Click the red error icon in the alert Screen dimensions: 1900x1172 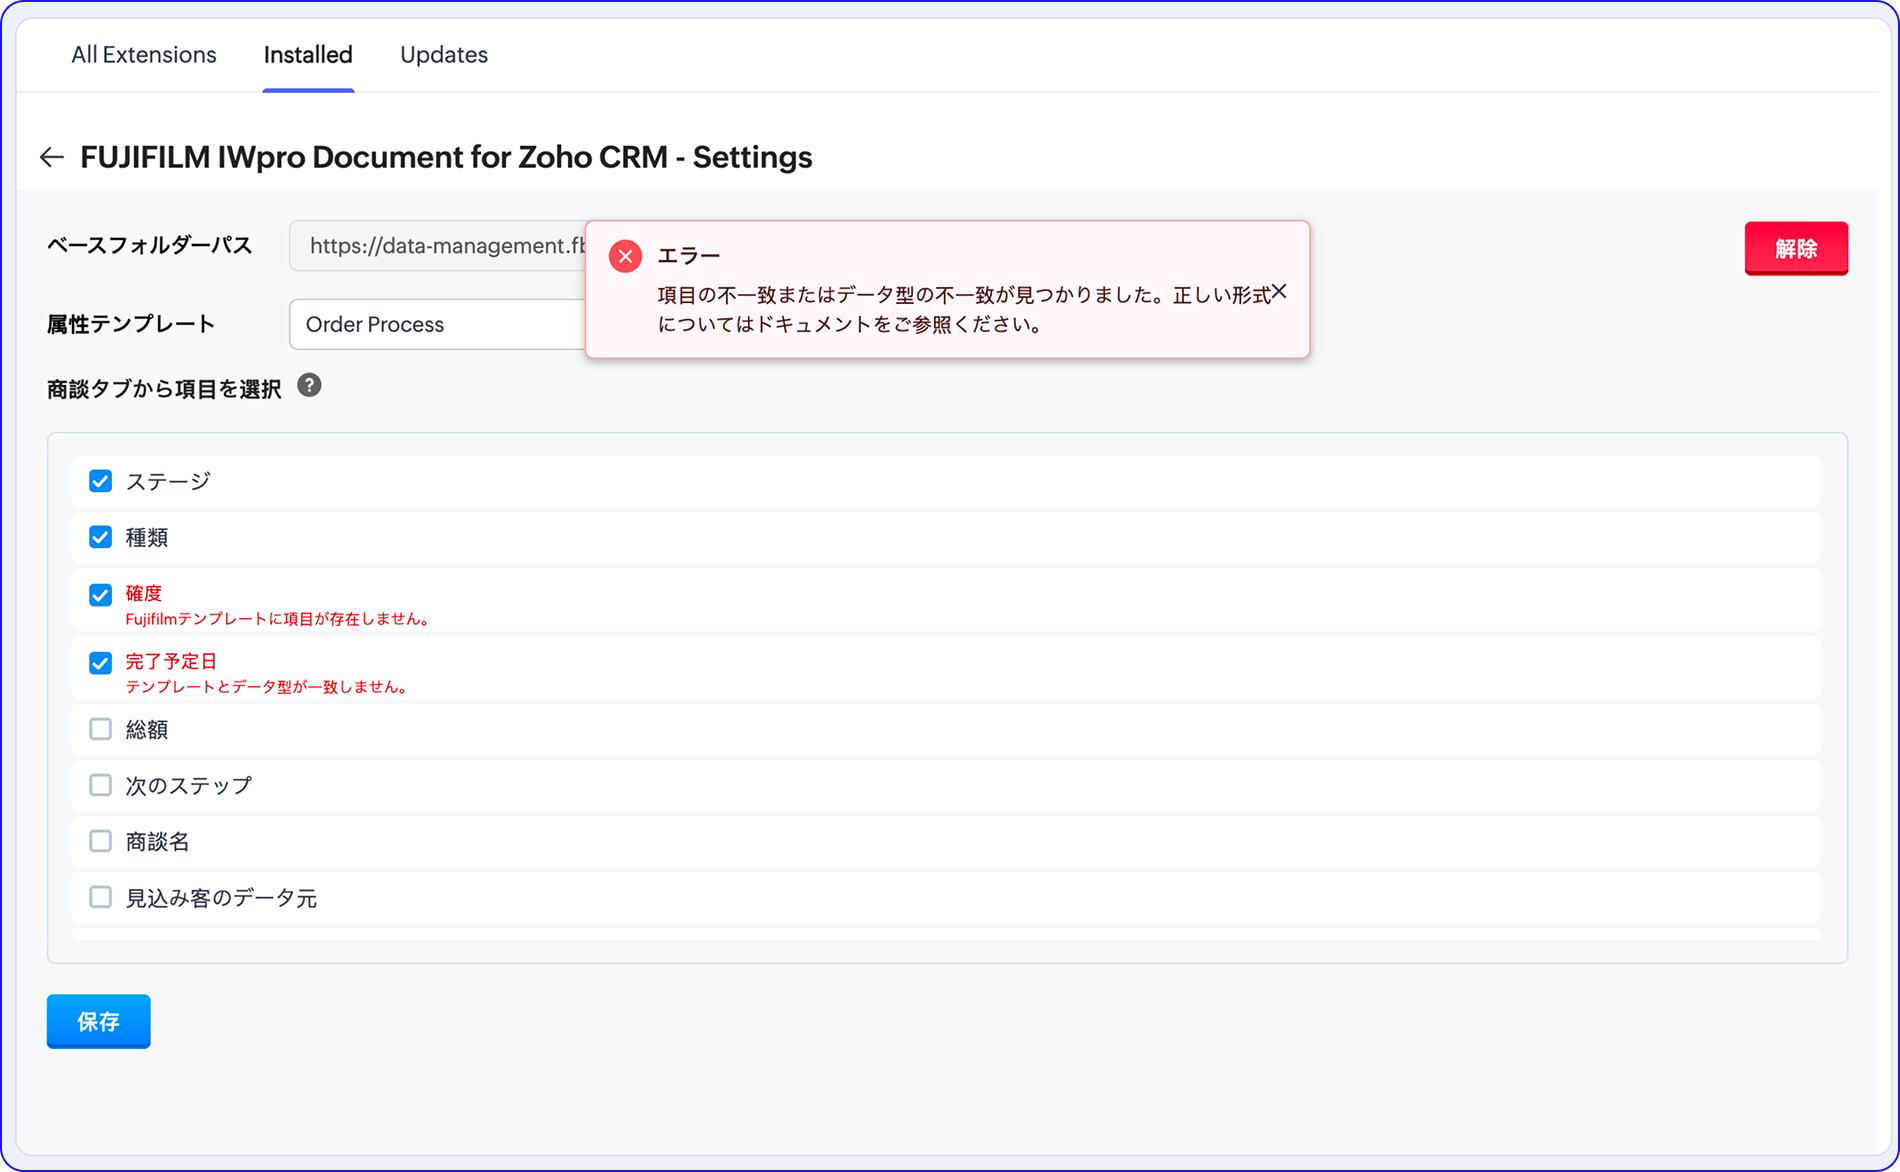pyautogui.click(x=625, y=256)
